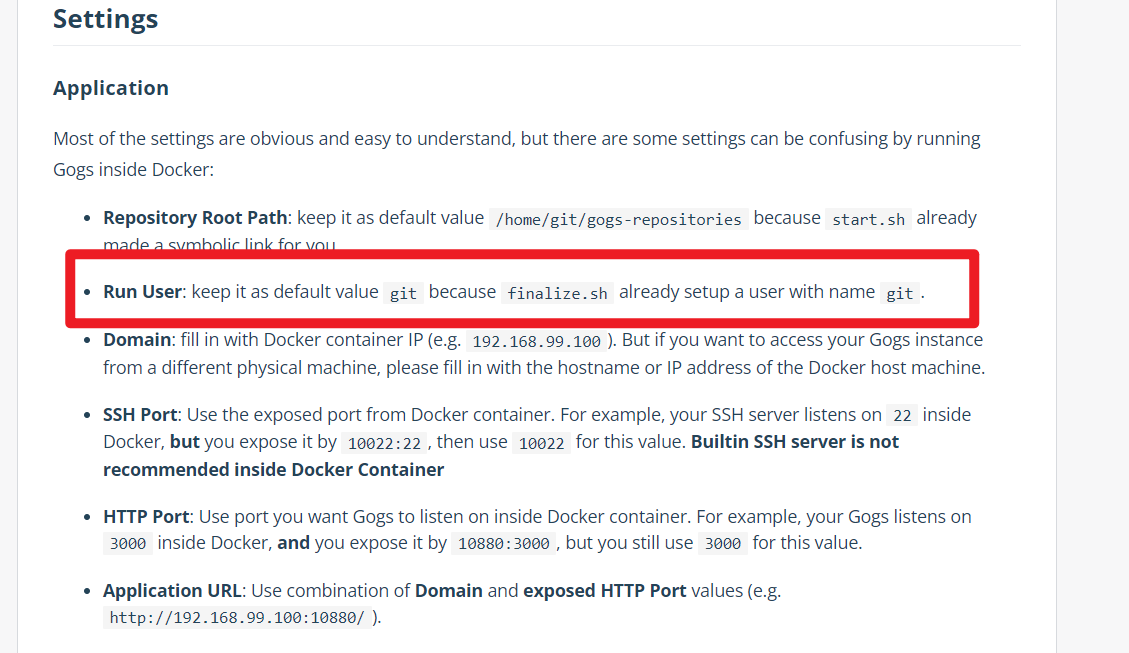Click the Domain bold label
The height and width of the screenshot is (653, 1129).
[x=137, y=340]
